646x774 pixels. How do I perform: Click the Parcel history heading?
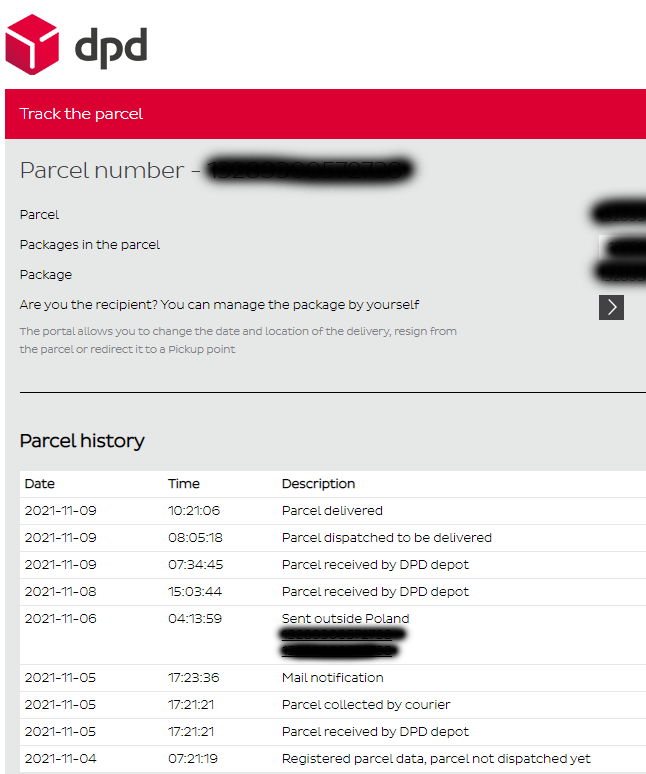point(82,441)
